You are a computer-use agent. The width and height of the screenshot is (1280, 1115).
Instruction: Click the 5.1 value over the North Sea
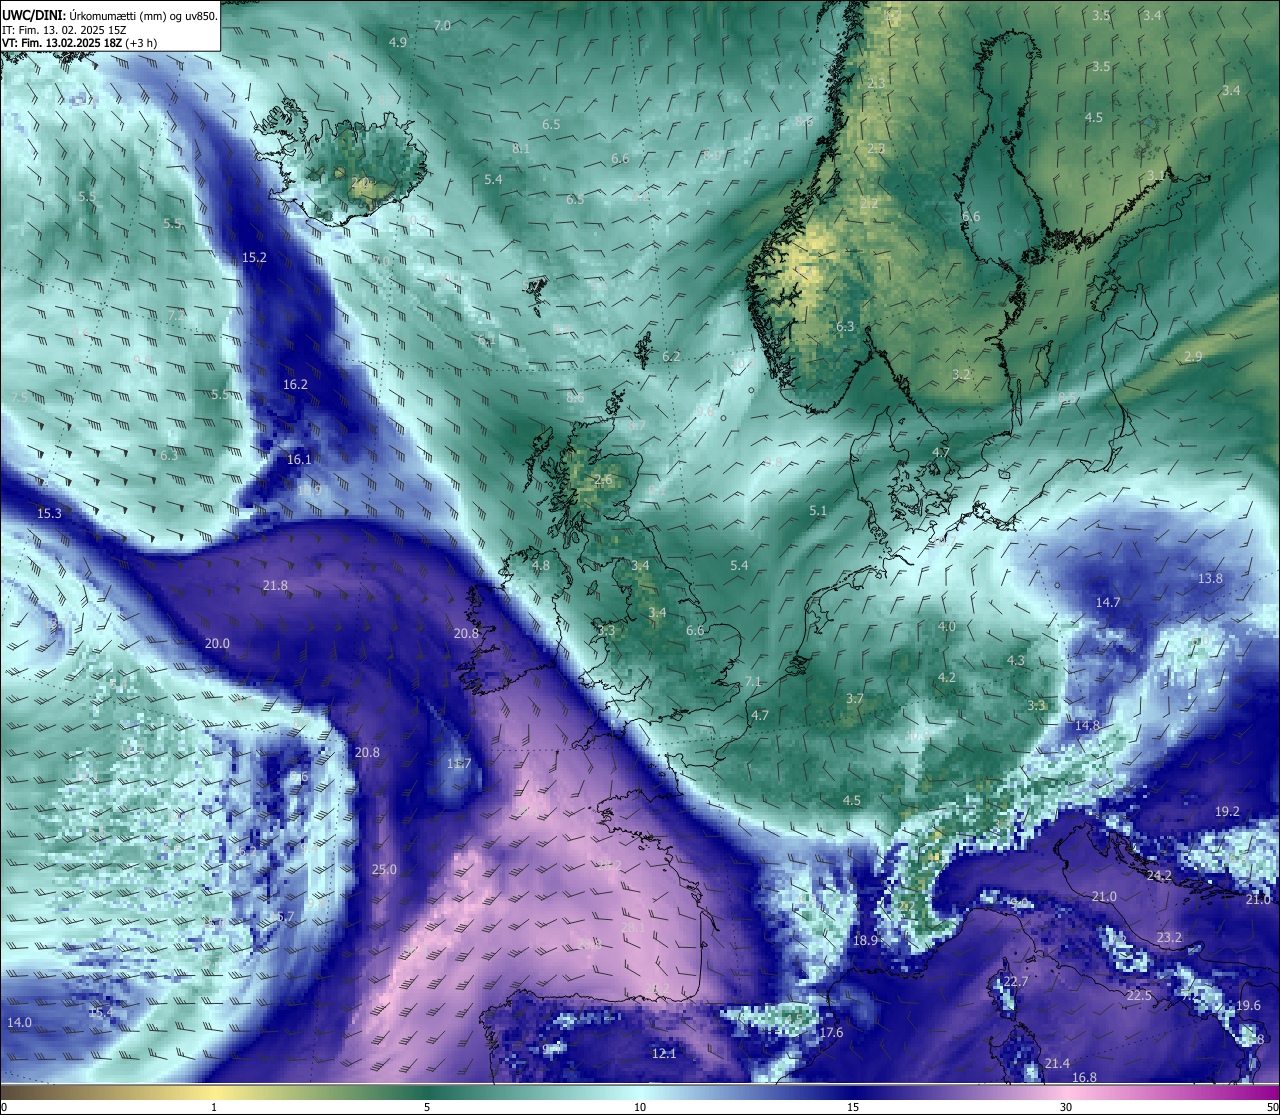818,510
